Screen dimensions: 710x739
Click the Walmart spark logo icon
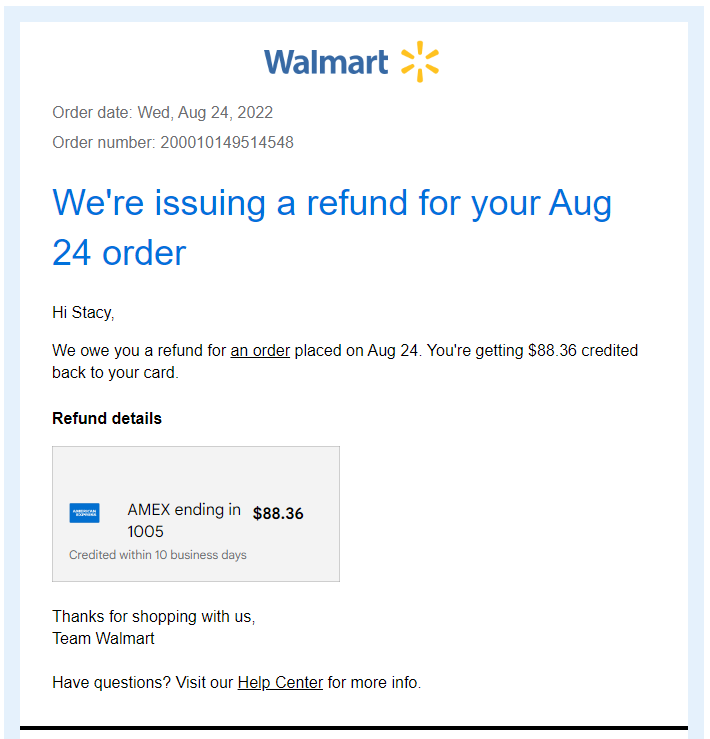[420, 62]
